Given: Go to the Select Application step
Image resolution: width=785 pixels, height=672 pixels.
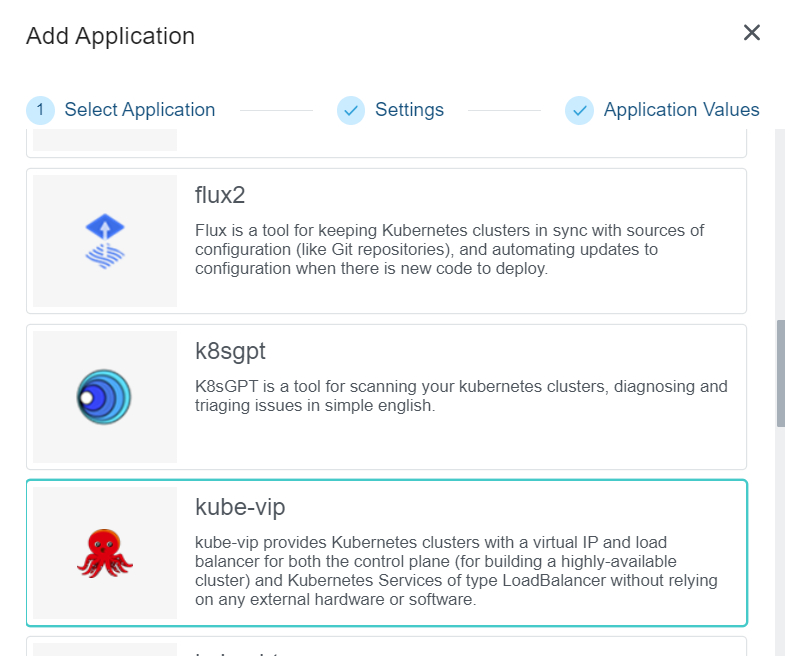Looking at the screenshot, I should [139, 110].
